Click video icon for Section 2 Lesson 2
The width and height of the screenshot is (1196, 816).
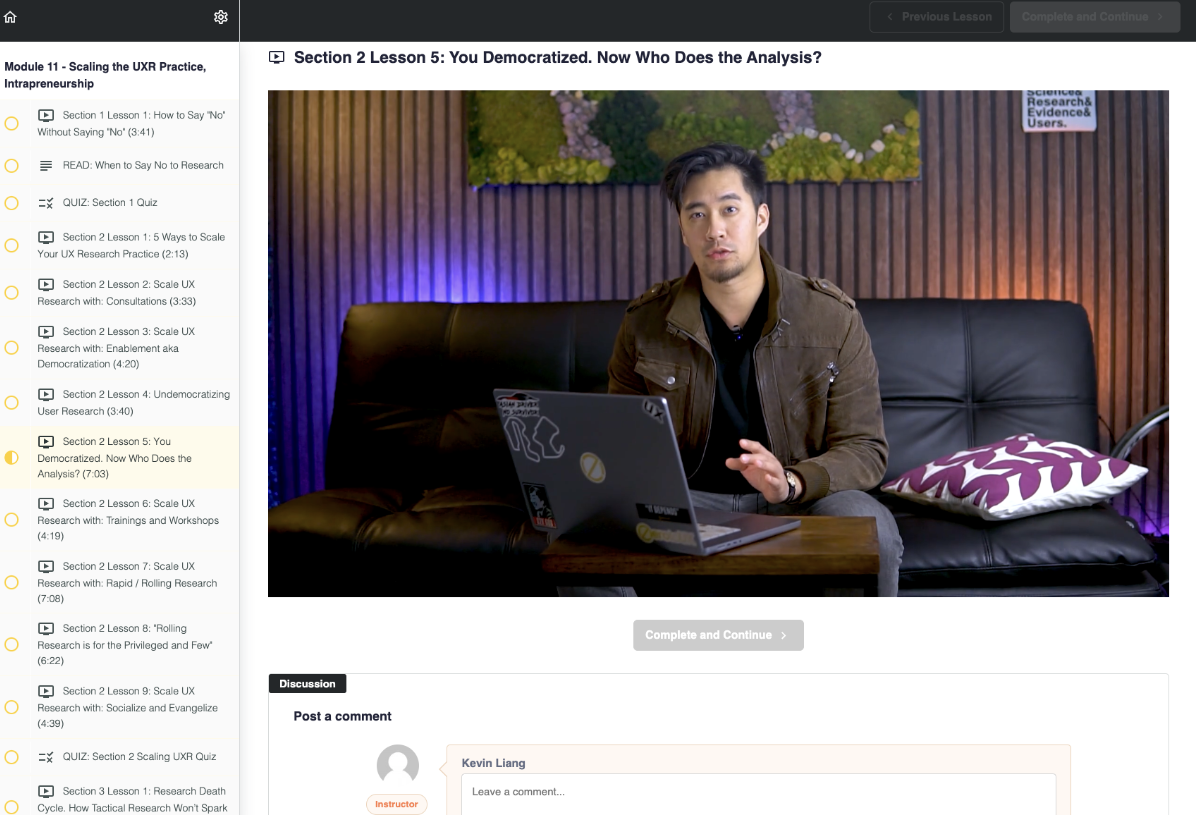click(x=46, y=284)
